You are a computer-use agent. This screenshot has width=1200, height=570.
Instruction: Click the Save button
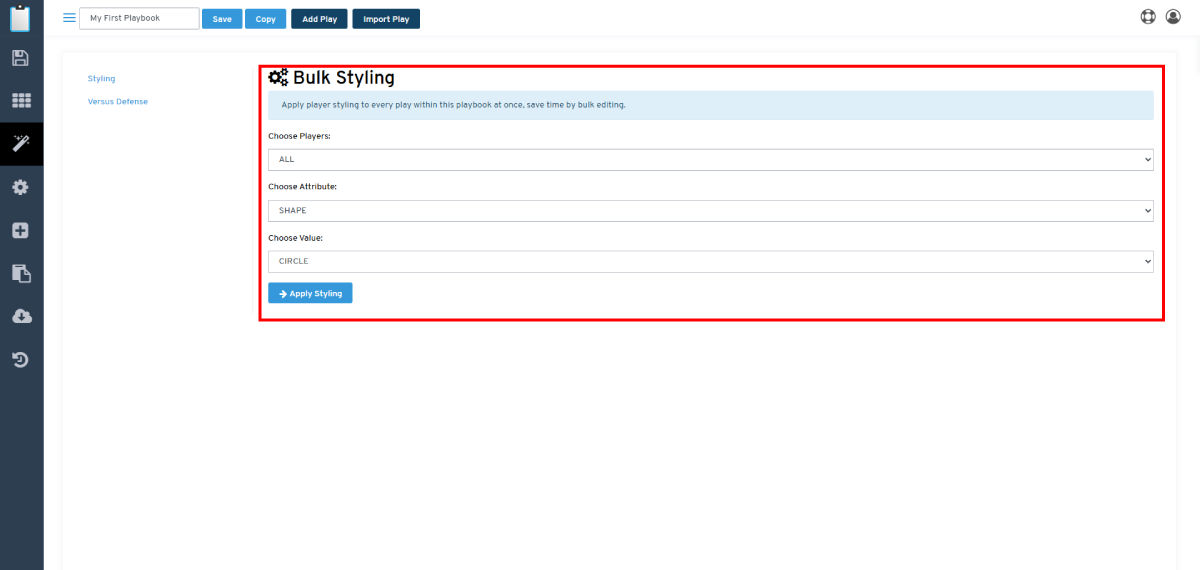point(222,19)
